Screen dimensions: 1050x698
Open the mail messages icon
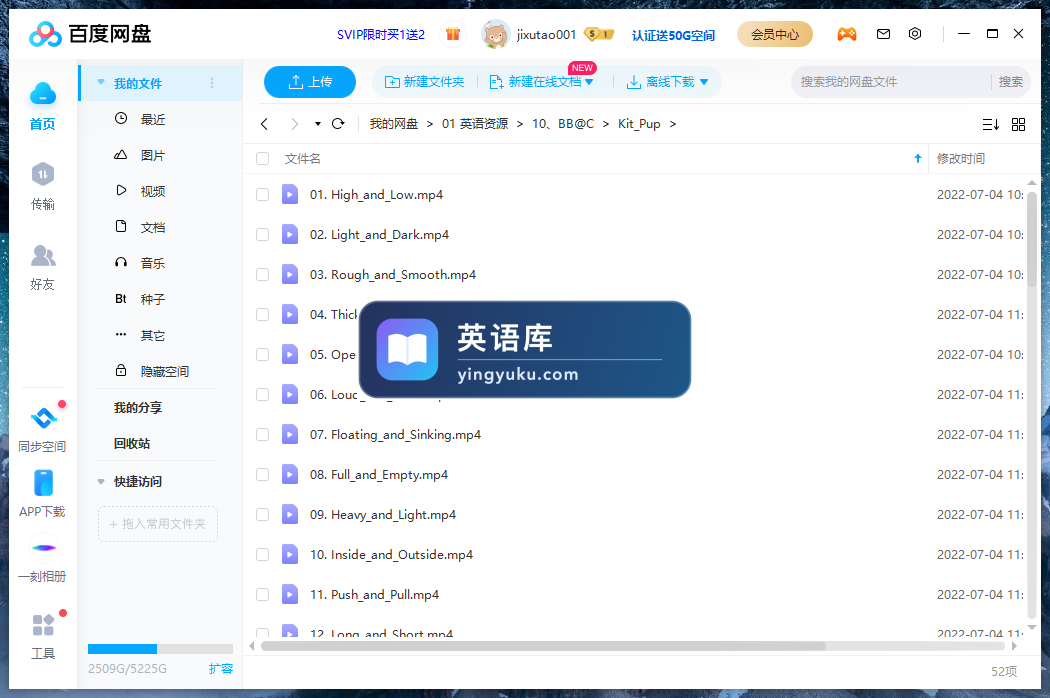(883, 33)
